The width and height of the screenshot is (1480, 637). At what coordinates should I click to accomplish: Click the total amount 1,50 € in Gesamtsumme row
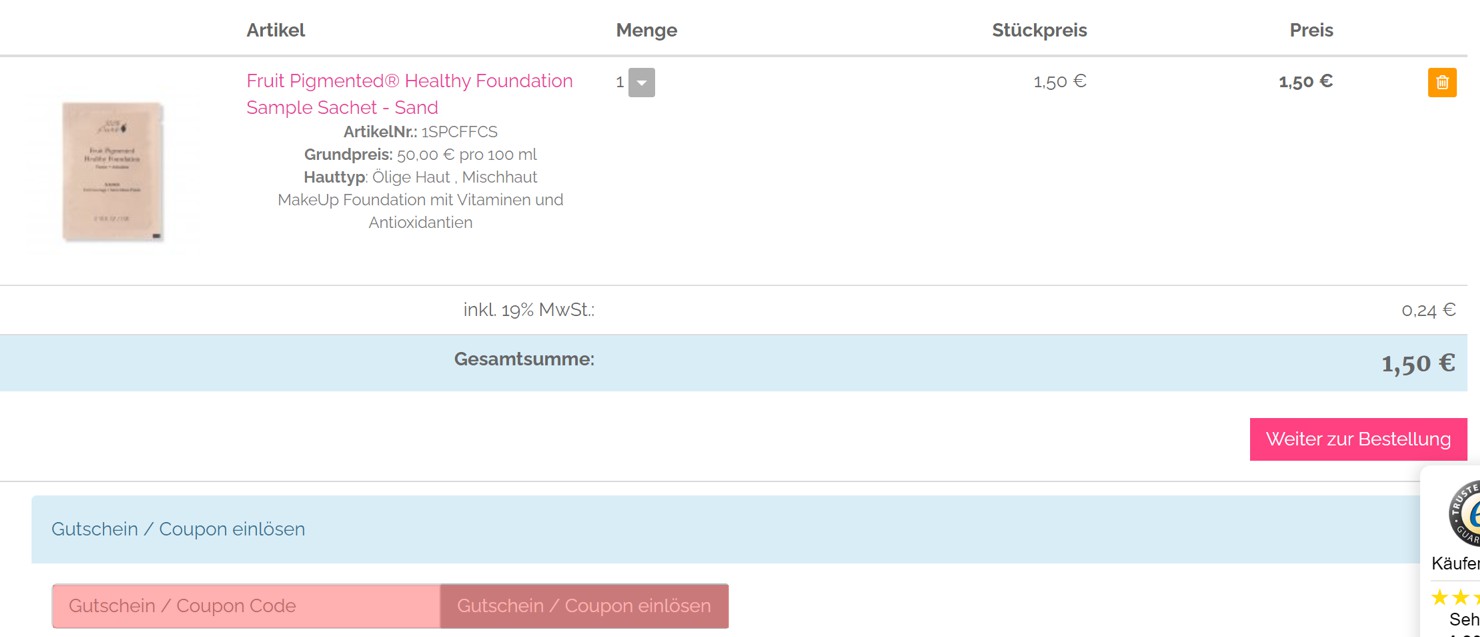pyautogui.click(x=1418, y=364)
